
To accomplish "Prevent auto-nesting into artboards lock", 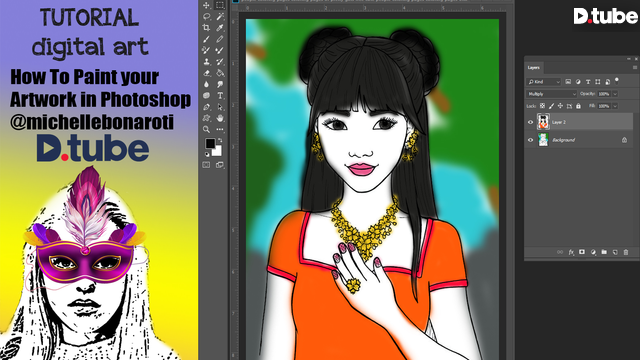I will pos(569,106).
